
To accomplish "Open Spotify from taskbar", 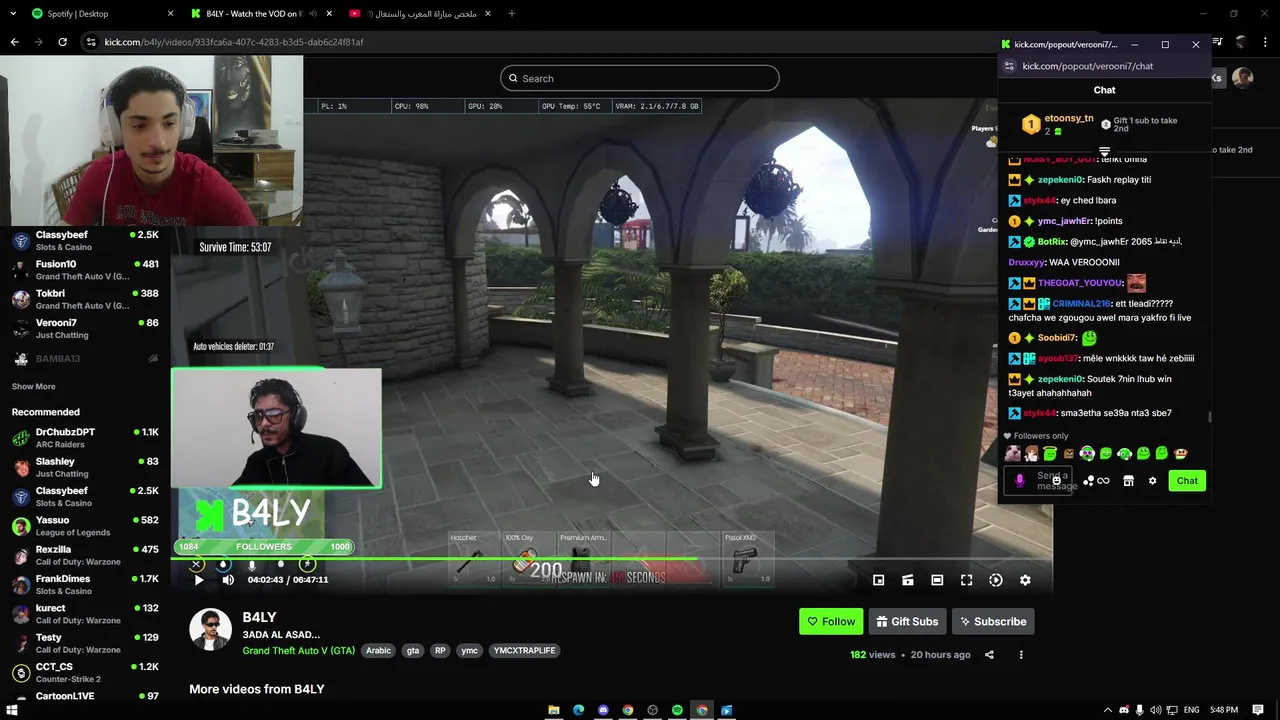I will point(677,710).
